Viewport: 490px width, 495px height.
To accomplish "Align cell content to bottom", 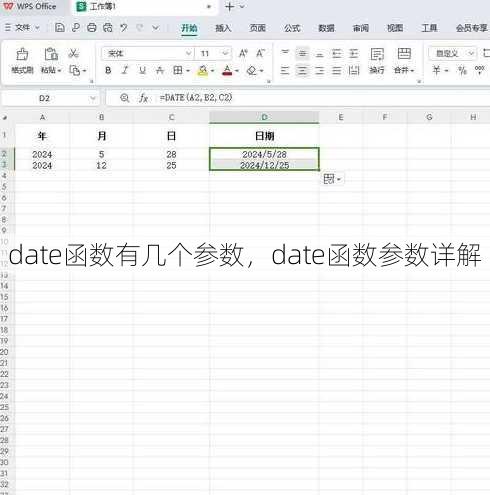I will coord(319,53).
